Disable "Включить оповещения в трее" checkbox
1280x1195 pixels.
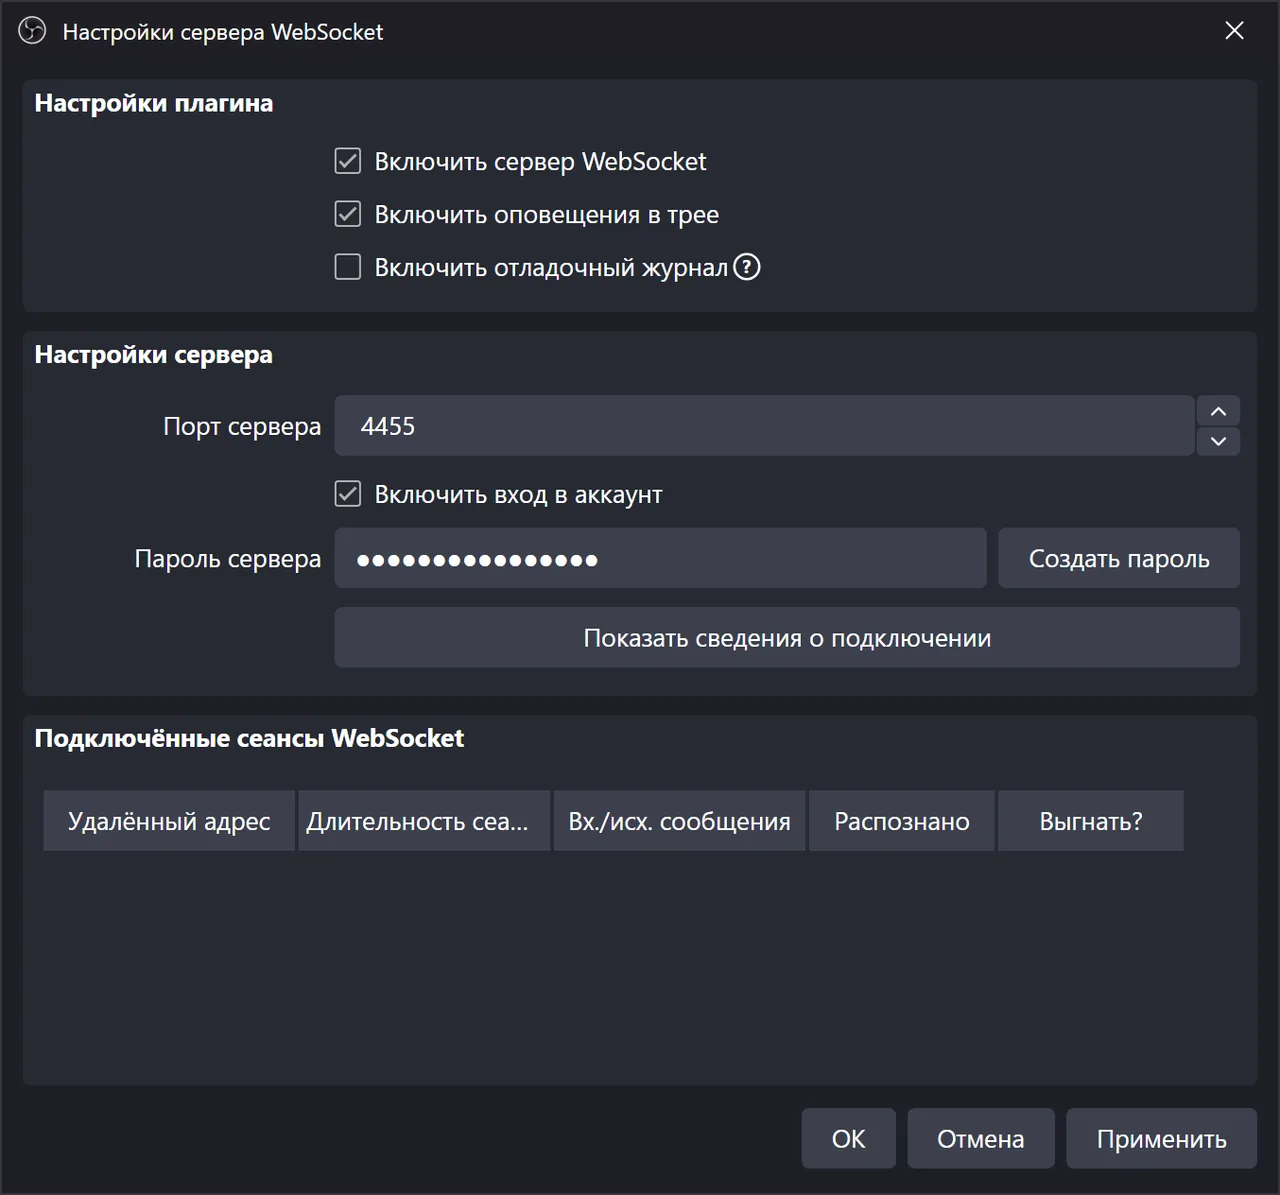pyautogui.click(x=347, y=214)
